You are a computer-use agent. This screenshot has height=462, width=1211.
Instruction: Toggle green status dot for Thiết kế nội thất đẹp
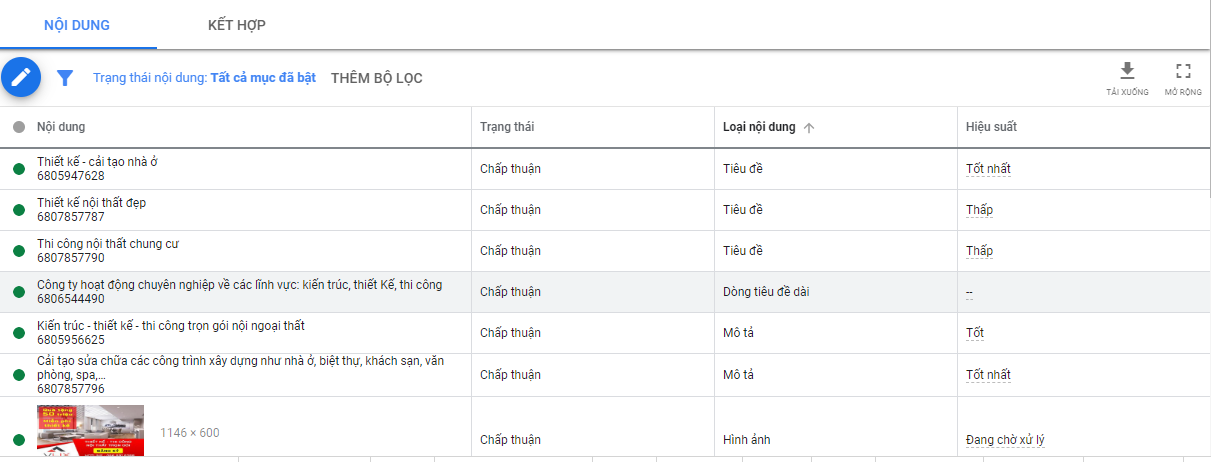18,210
